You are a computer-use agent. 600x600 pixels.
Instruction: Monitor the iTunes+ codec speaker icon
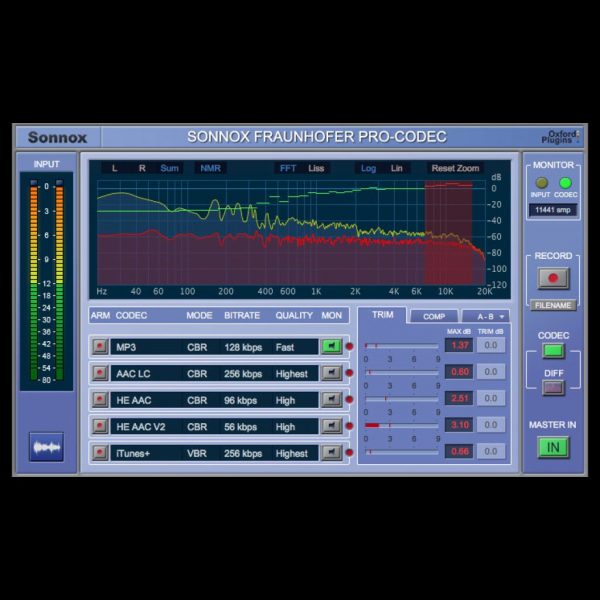pos(331,453)
